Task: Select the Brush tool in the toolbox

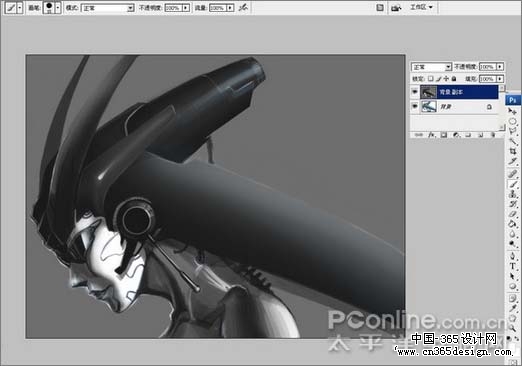Action: coord(513,184)
